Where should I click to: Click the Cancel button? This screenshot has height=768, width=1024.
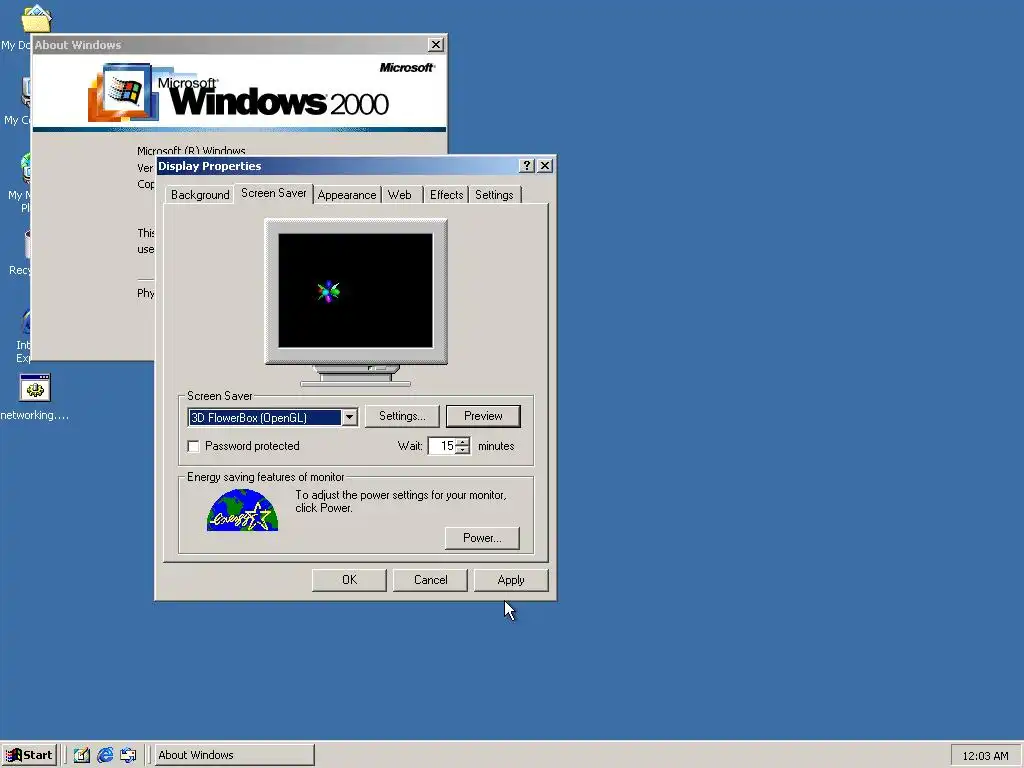[x=430, y=580]
